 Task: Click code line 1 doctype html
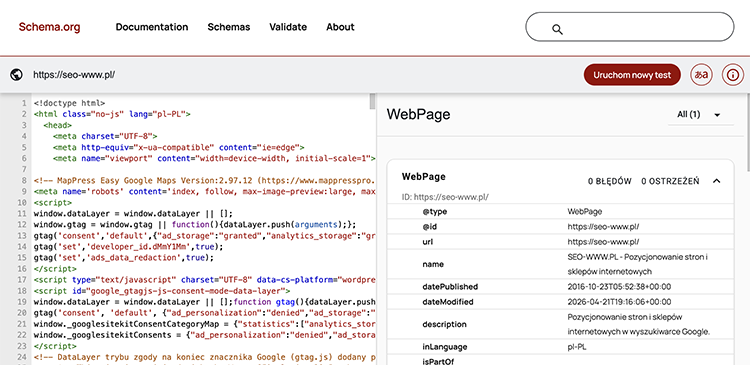coord(69,103)
